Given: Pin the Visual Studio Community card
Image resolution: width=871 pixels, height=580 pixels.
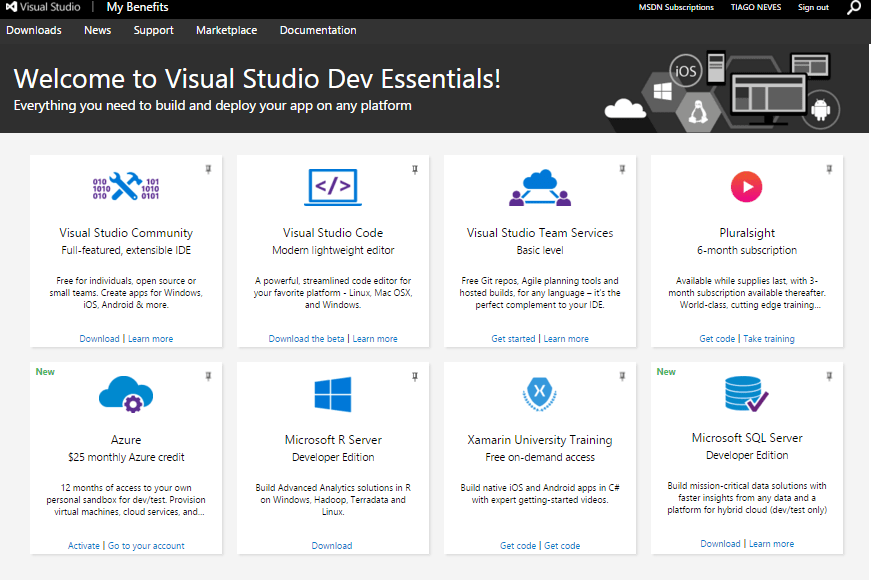Looking at the screenshot, I should click(208, 169).
